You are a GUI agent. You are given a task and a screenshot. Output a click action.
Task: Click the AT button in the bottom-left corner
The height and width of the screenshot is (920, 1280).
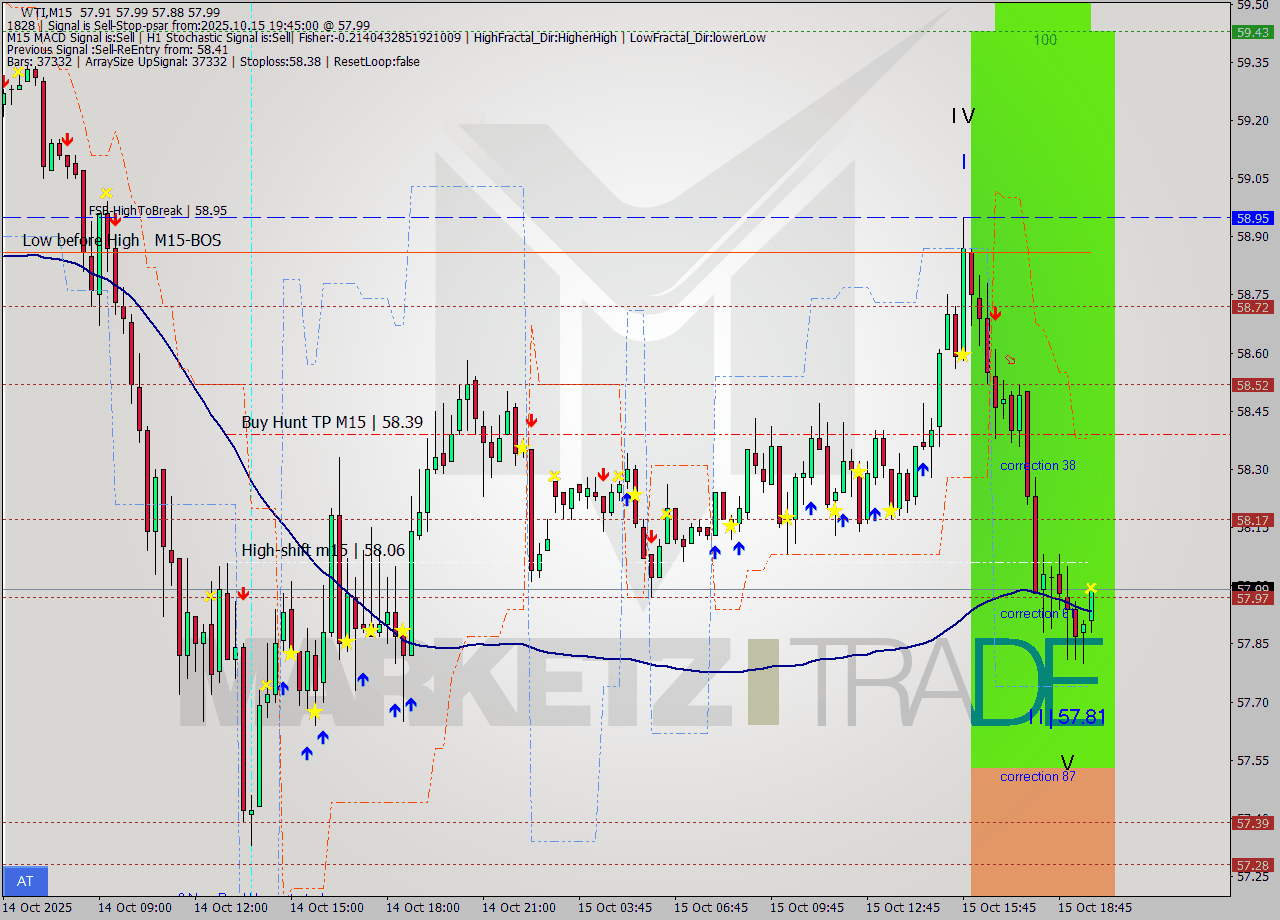[x=25, y=881]
